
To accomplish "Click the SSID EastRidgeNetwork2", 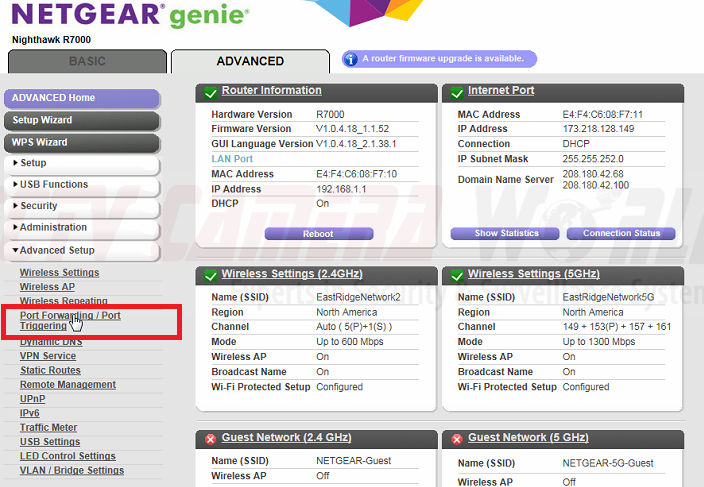I will coord(358,297).
